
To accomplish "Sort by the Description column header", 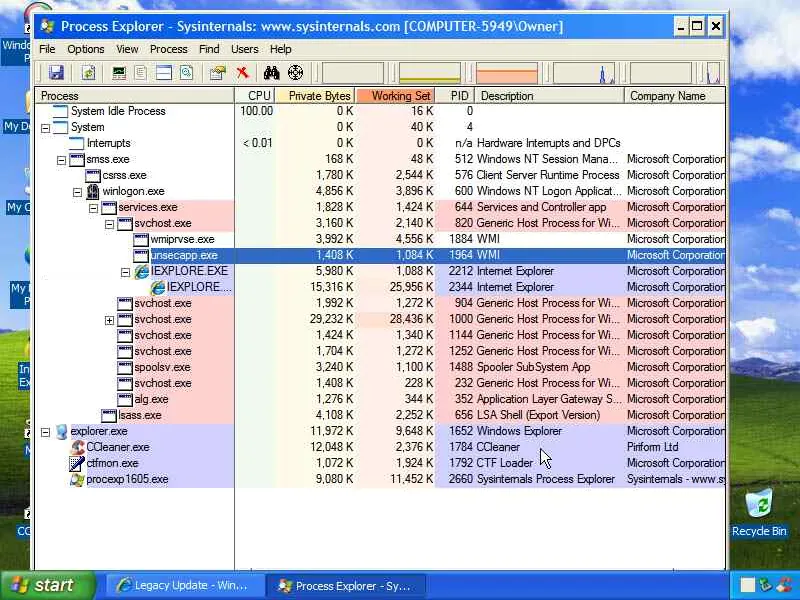I will (549, 96).
